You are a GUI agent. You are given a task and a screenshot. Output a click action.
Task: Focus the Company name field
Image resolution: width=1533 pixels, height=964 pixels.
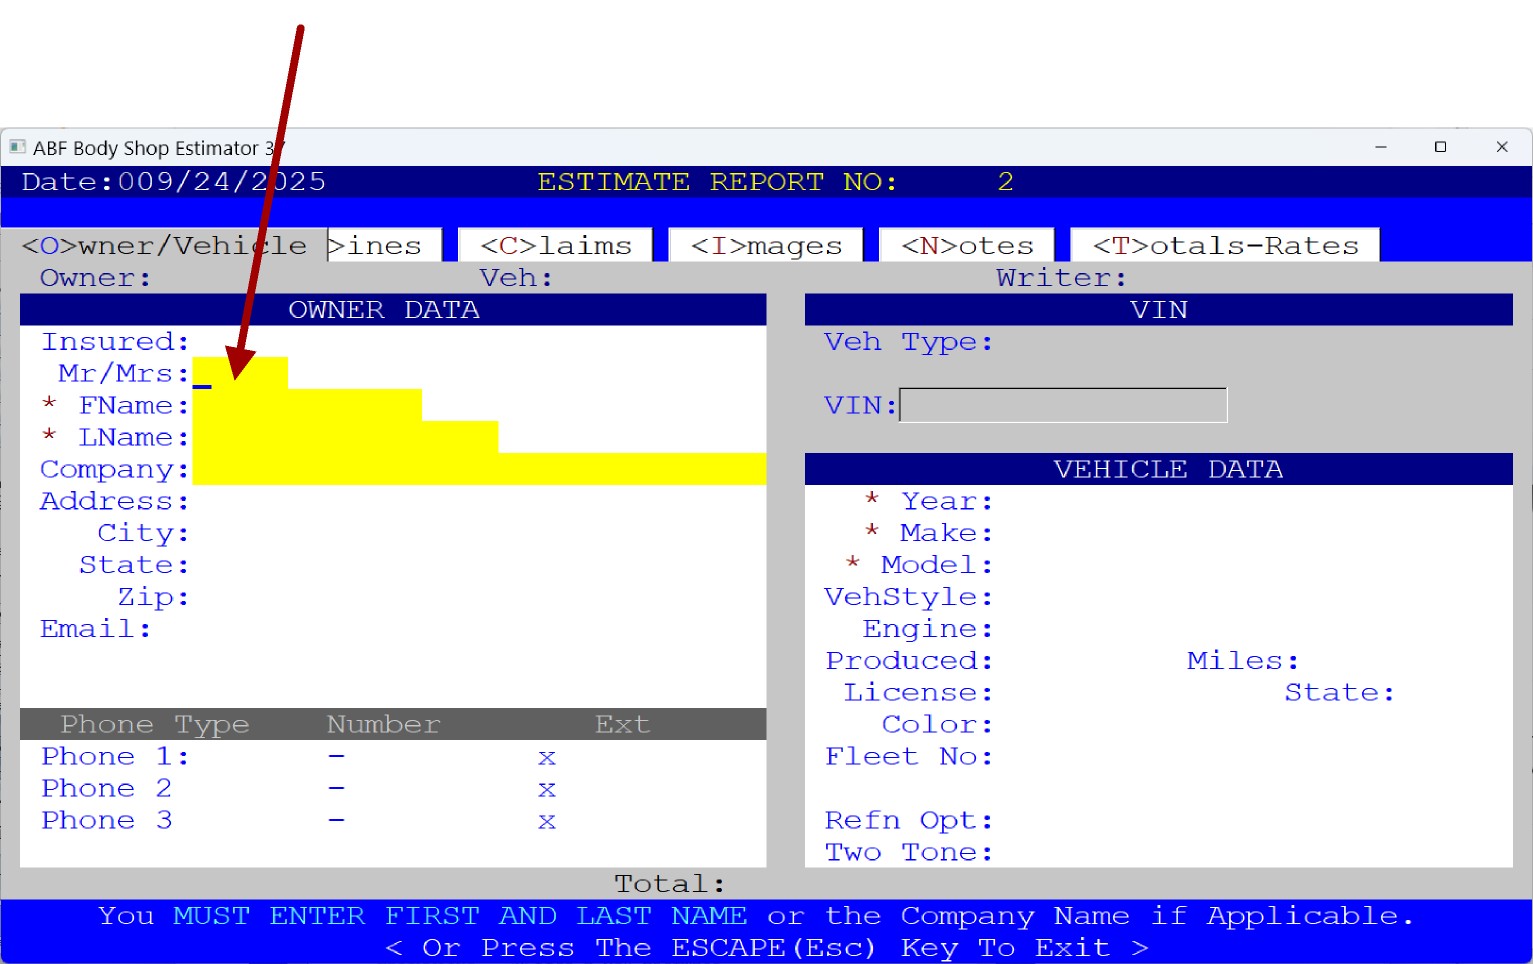(478, 469)
